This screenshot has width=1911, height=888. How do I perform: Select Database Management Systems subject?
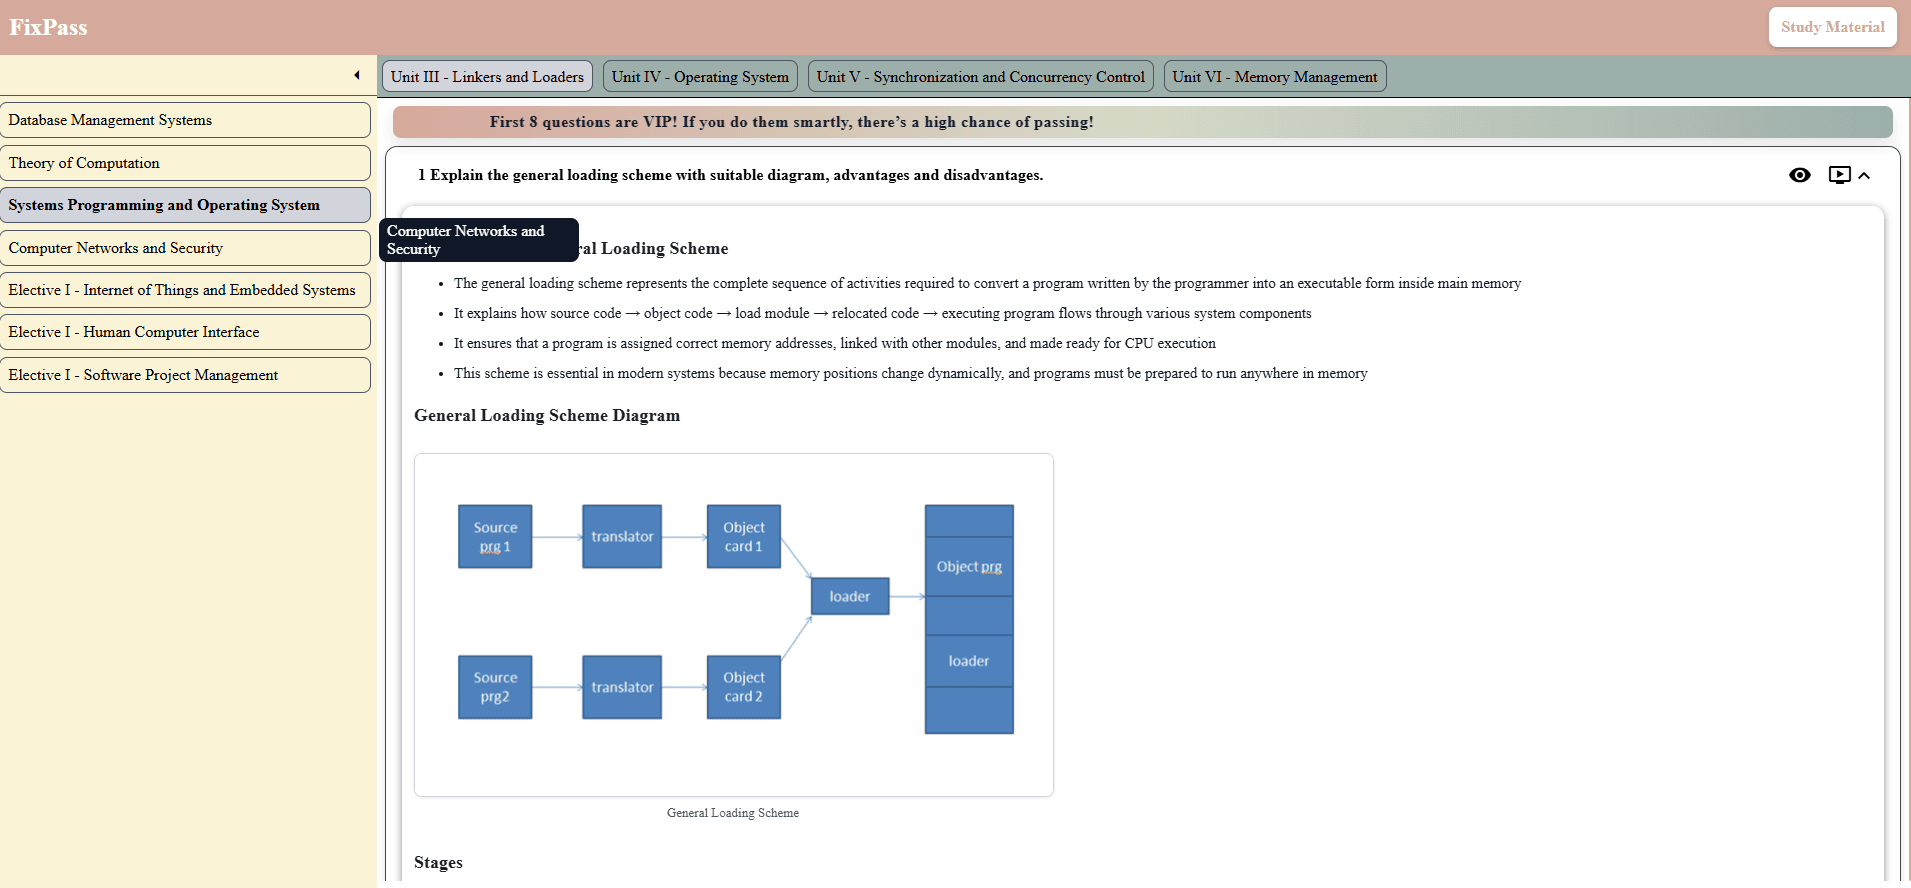click(185, 120)
